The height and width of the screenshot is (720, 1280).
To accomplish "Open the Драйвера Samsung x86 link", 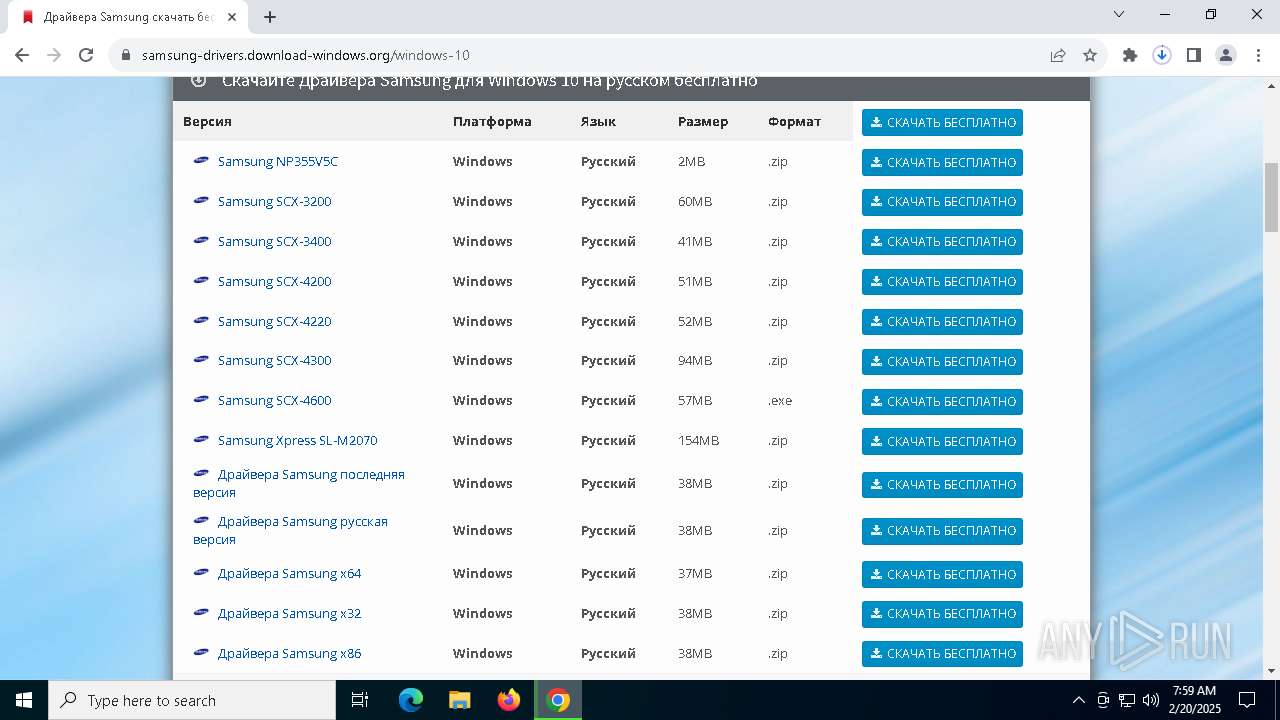I will click(289, 653).
